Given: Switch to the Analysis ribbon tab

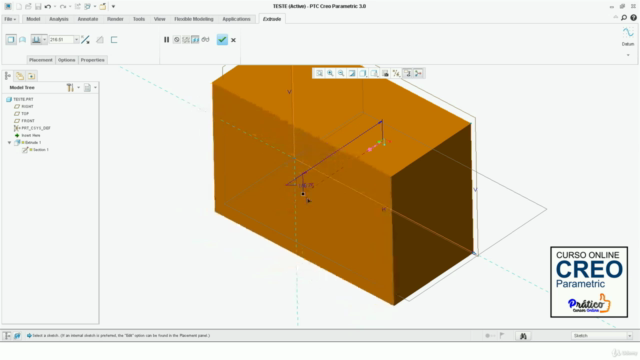Looking at the screenshot, I should click(x=59, y=19).
